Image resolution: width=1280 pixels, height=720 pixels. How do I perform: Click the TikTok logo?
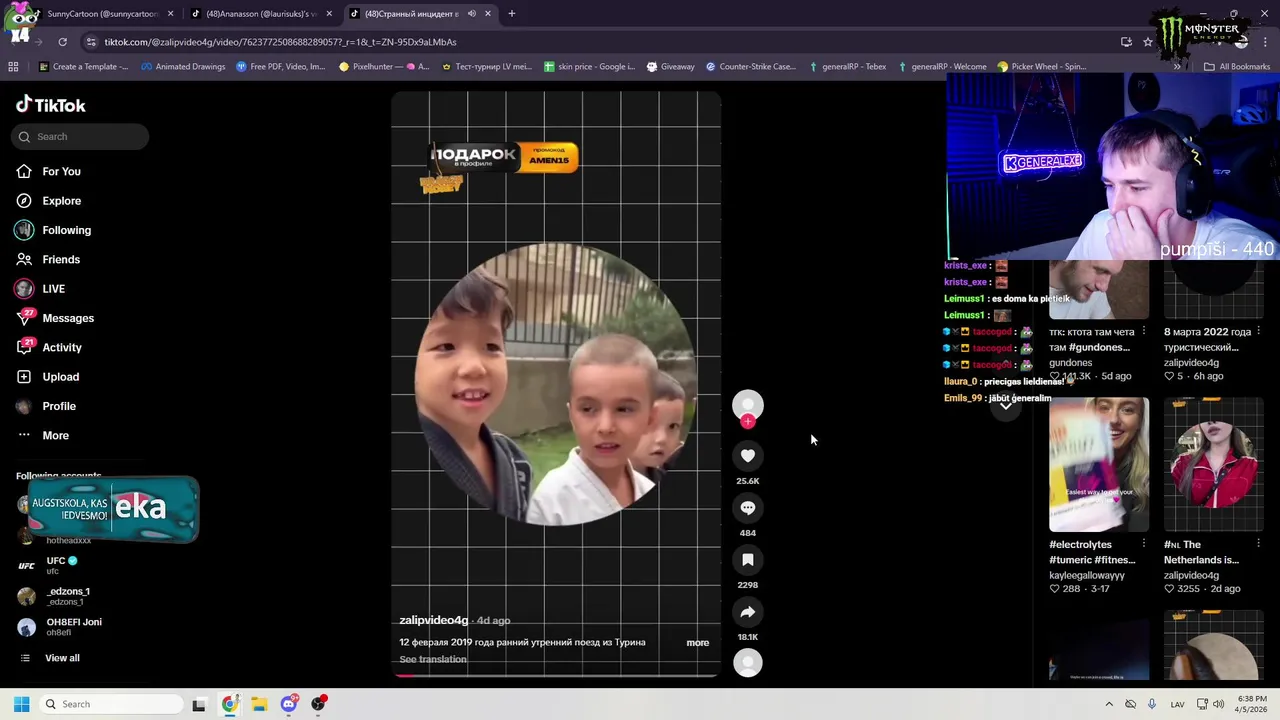[50, 105]
